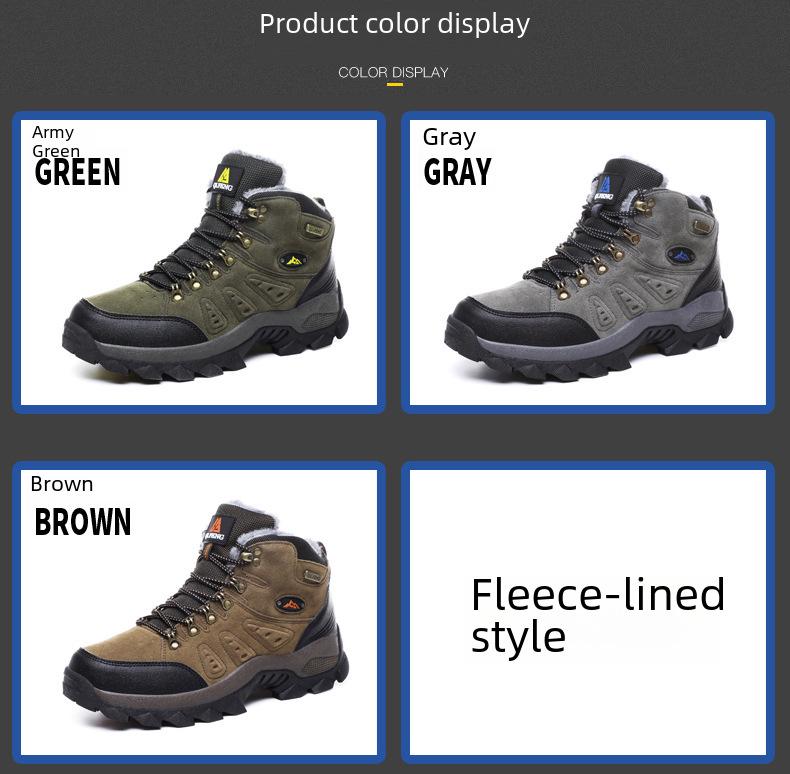Click the yellow tongue logo on green boot
The image size is (790, 774).
(x=223, y=177)
